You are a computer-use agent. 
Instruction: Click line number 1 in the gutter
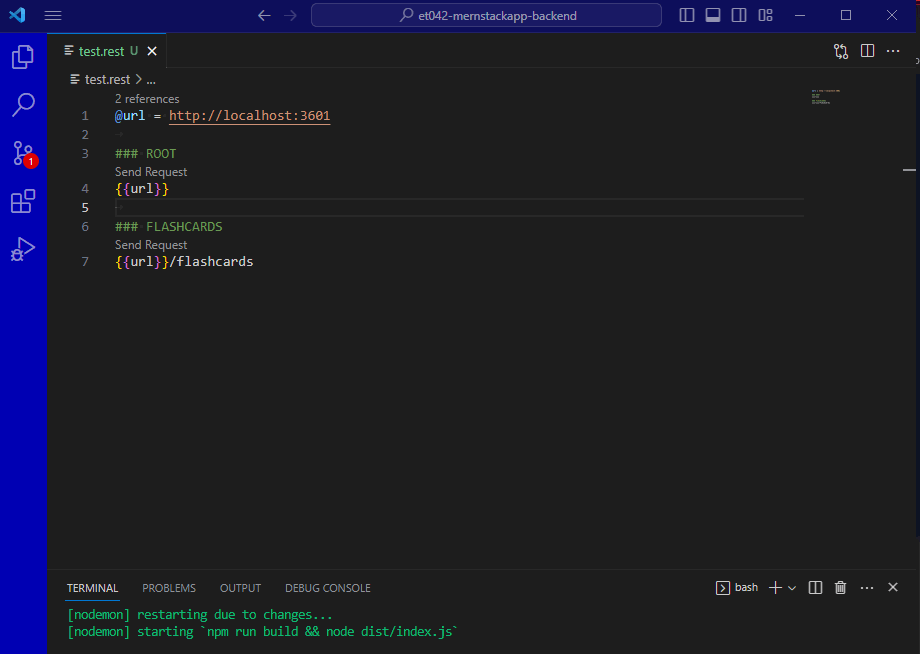pyautogui.click(x=85, y=116)
